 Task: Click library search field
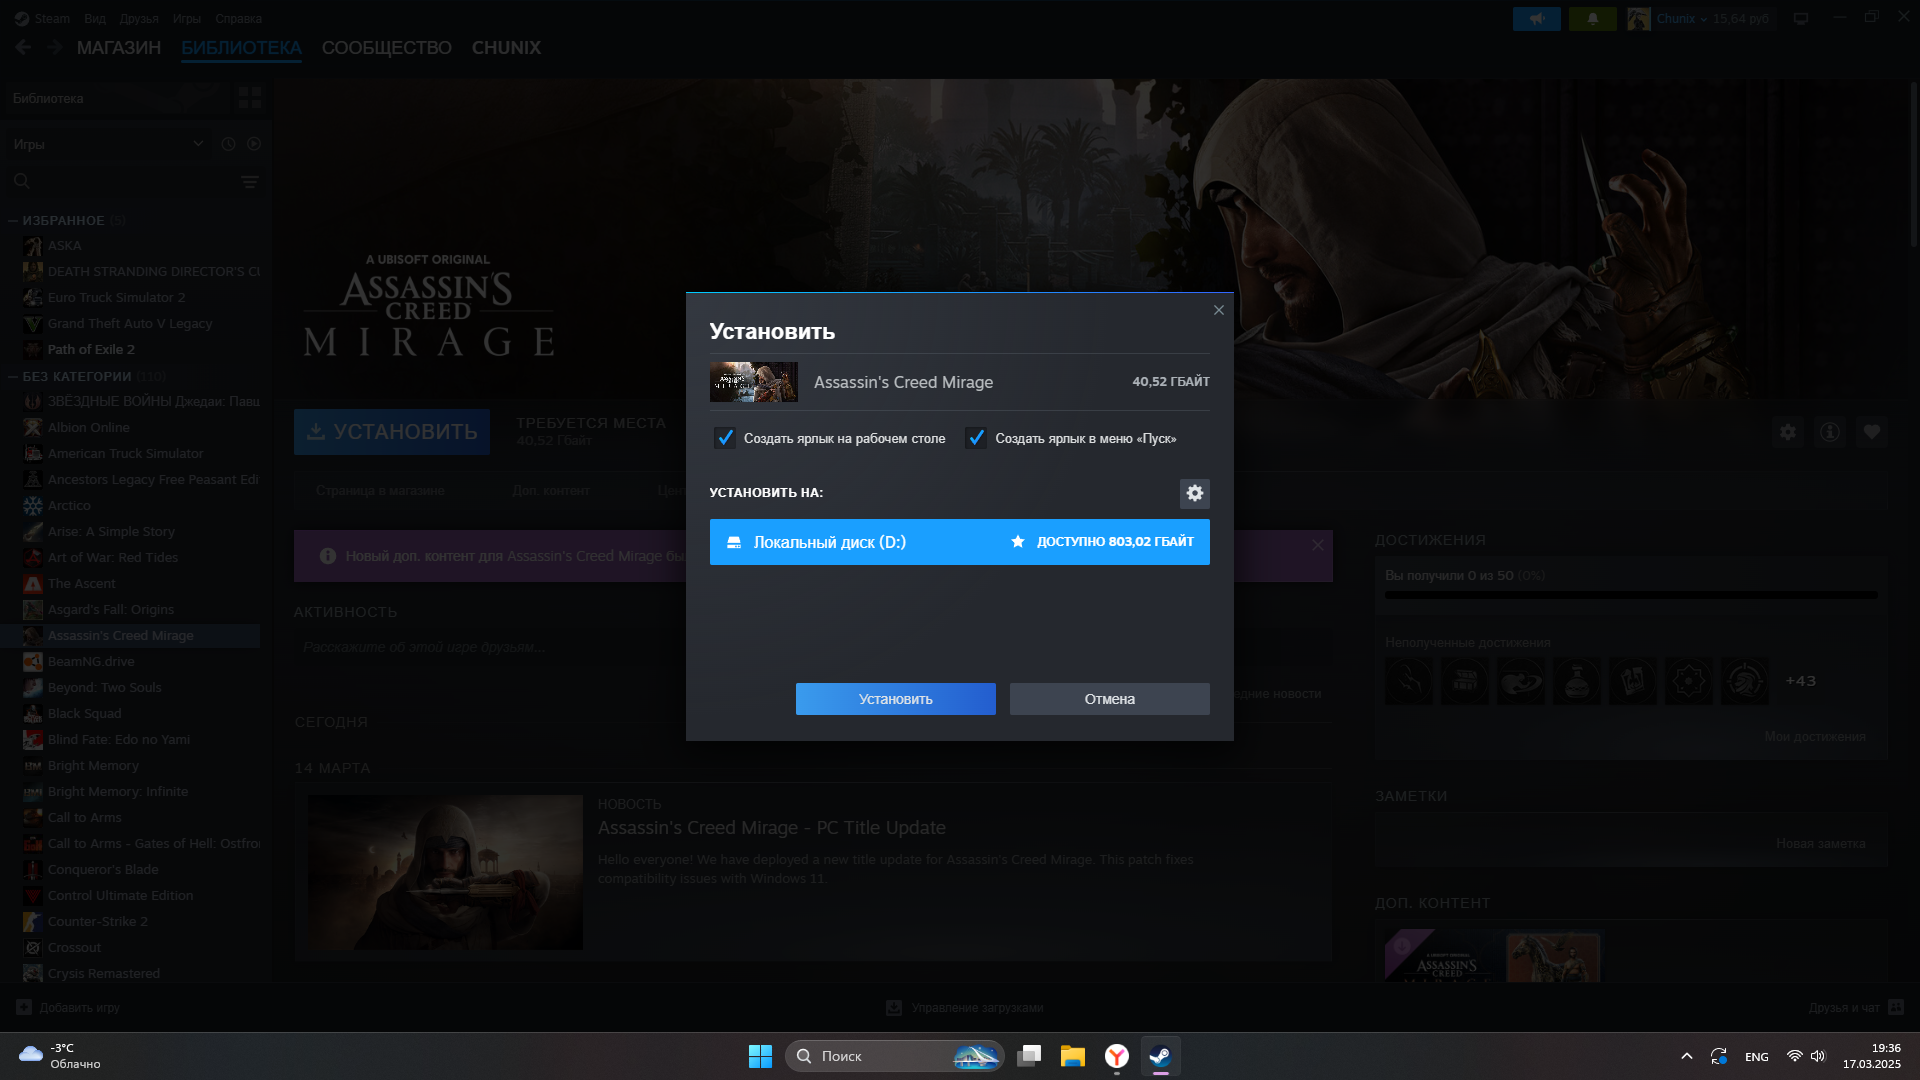click(x=120, y=181)
